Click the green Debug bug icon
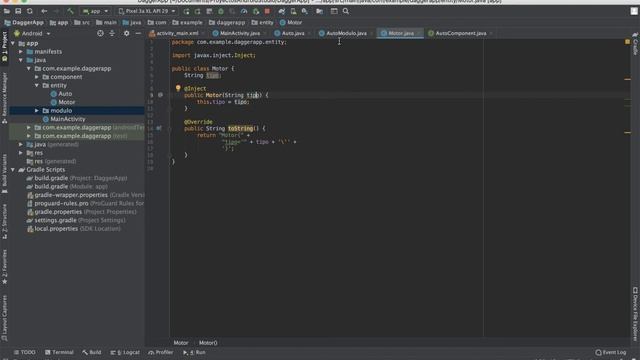640x360 pixels. point(221,11)
